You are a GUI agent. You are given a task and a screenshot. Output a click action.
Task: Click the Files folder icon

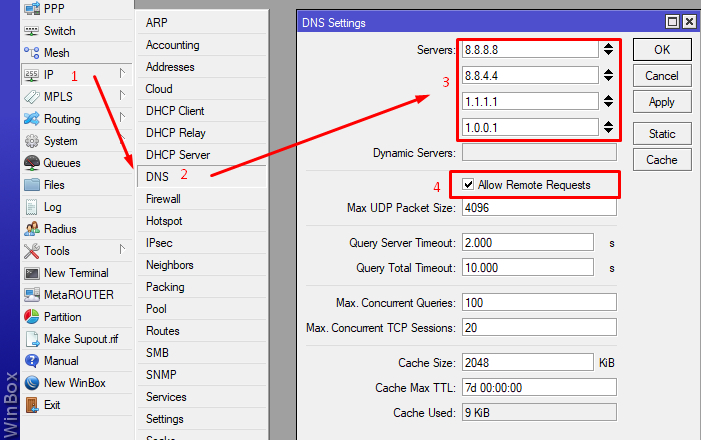coord(32,185)
